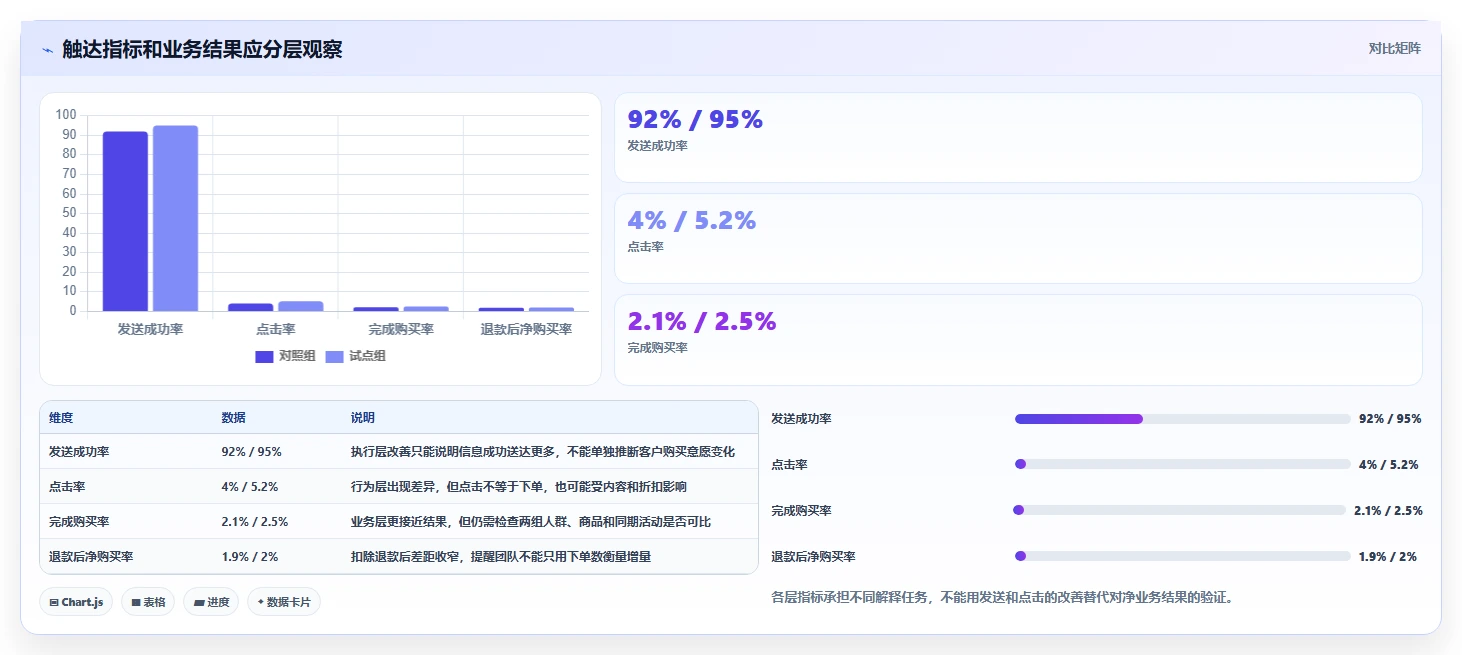Click the 发送成功率 pilot group bar
This screenshot has height=655, width=1462.
[175, 218]
